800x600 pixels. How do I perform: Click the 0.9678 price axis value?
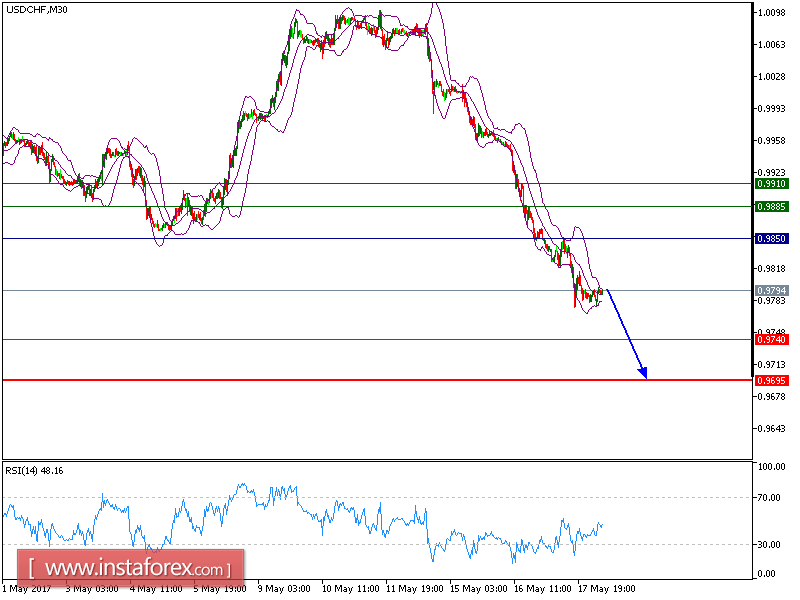click(x=771, y=396)
